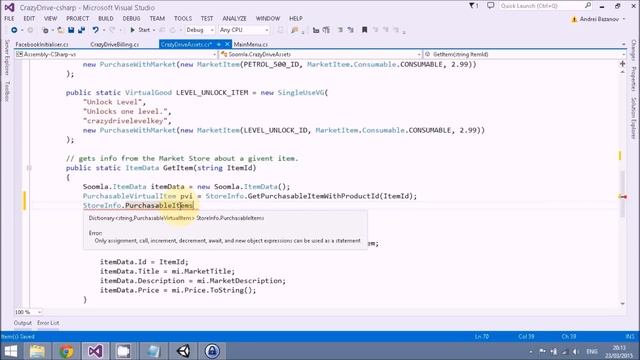Click the vertical scrollbar thumb in editor
The height and width of the screenshot is (360, 640).
pos(622,194)
